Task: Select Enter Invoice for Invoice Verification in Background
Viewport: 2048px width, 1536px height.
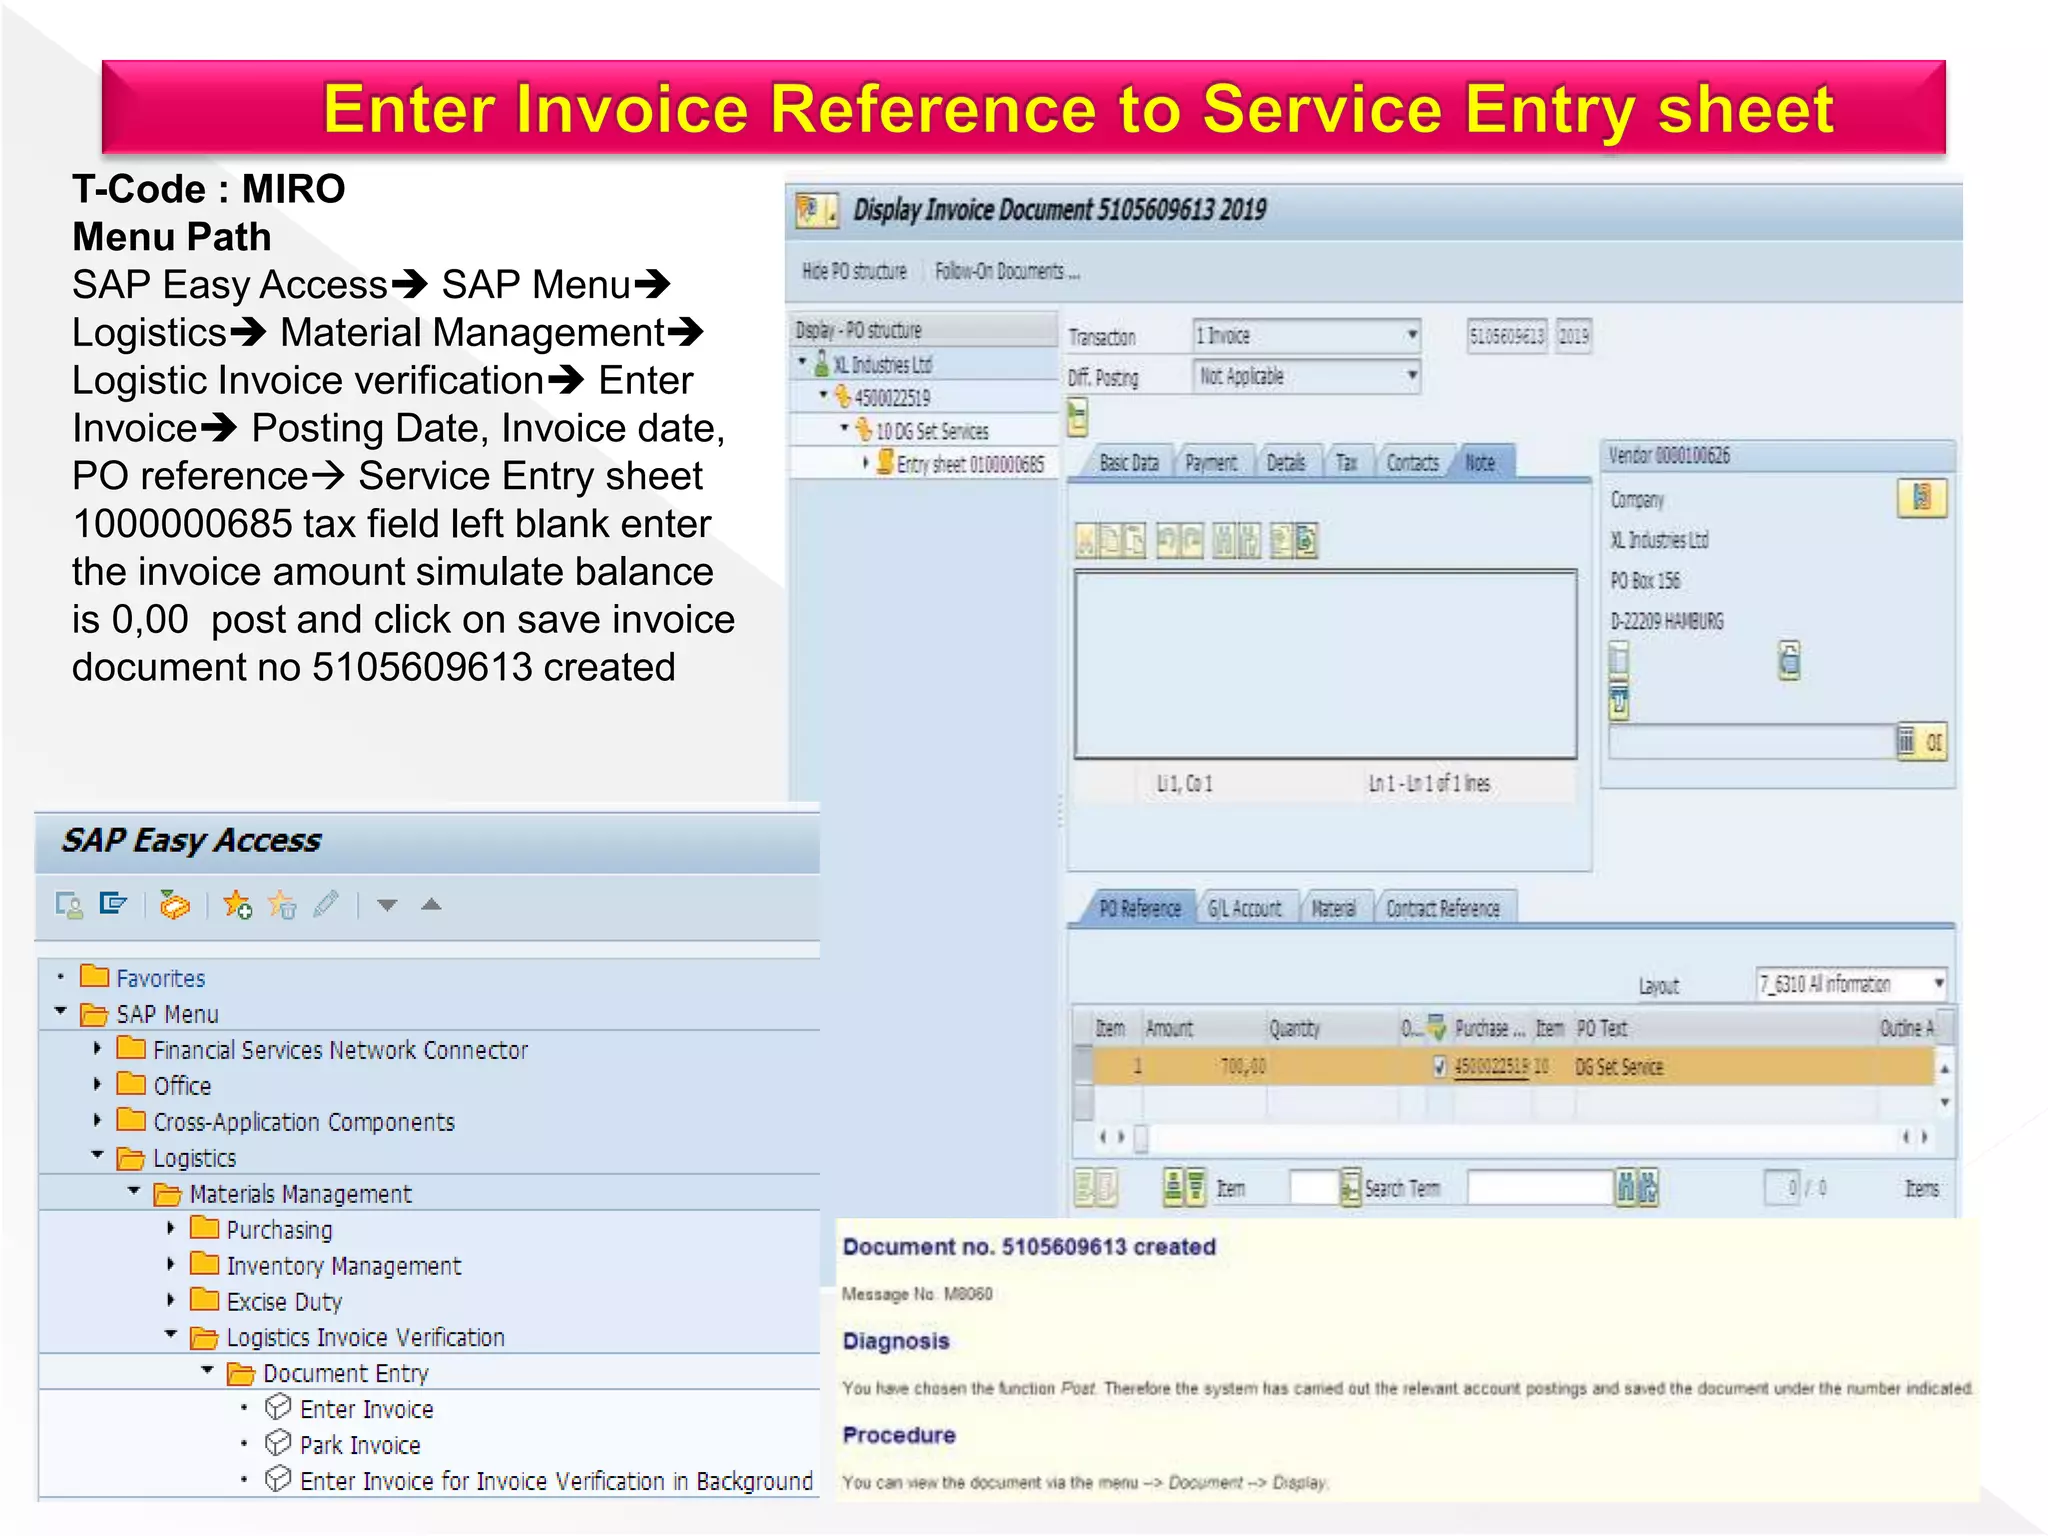Action: pyautogui.click(x=556, y=1481)
